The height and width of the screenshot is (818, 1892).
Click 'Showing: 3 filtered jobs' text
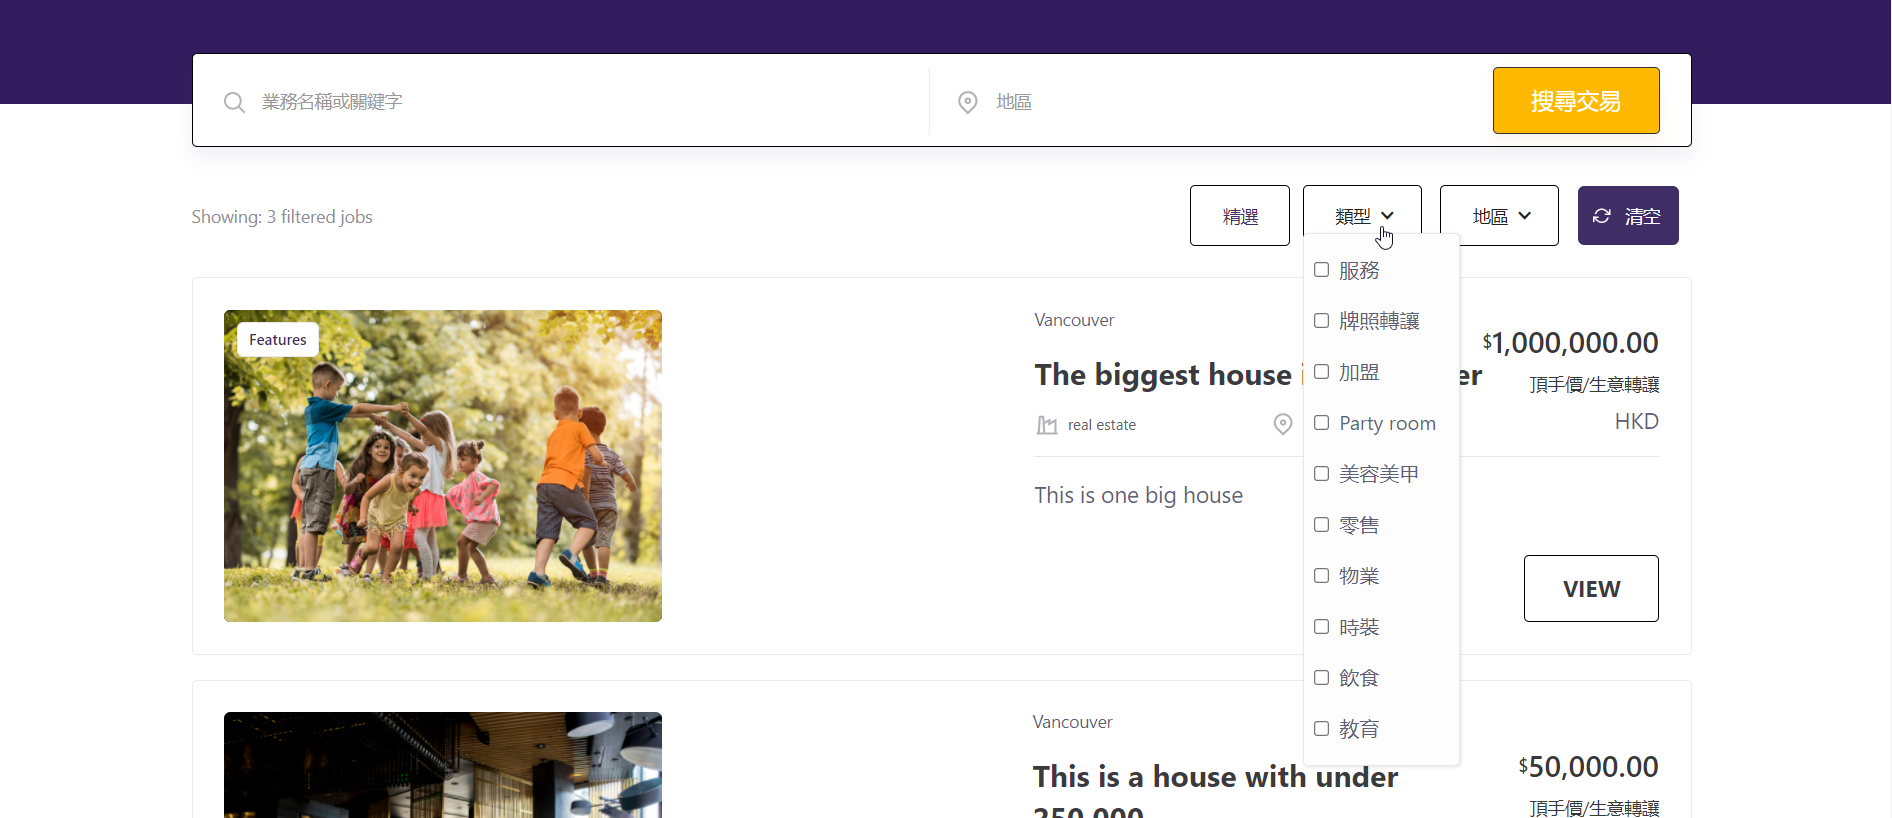pos(282,217)
